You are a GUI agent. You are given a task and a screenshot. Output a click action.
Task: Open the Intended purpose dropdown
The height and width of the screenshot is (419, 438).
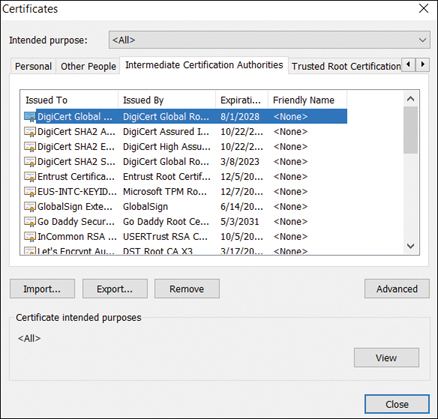click(x=269, y=40)
